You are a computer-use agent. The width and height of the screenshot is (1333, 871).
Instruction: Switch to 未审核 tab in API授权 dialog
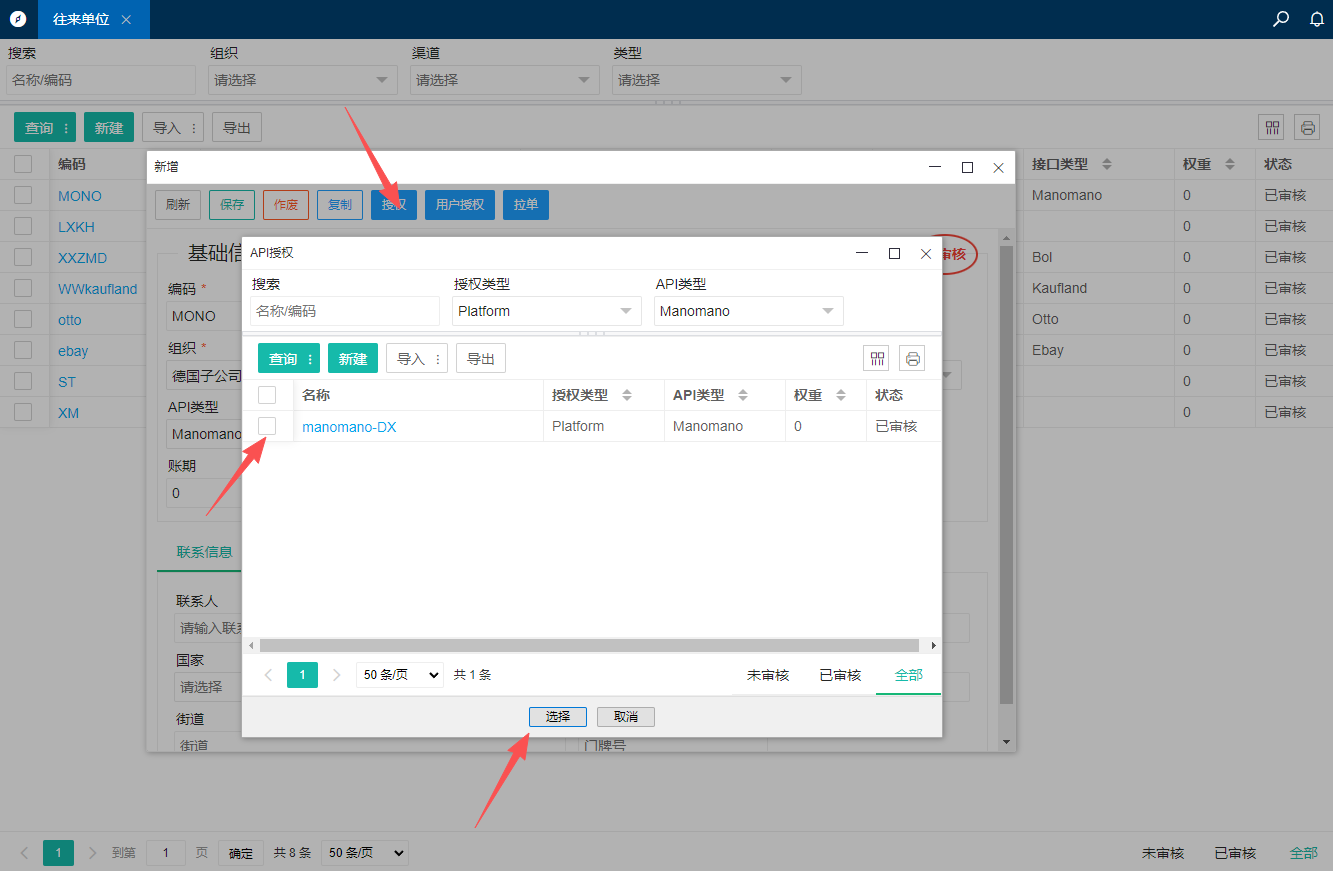(x=768, y=675)
